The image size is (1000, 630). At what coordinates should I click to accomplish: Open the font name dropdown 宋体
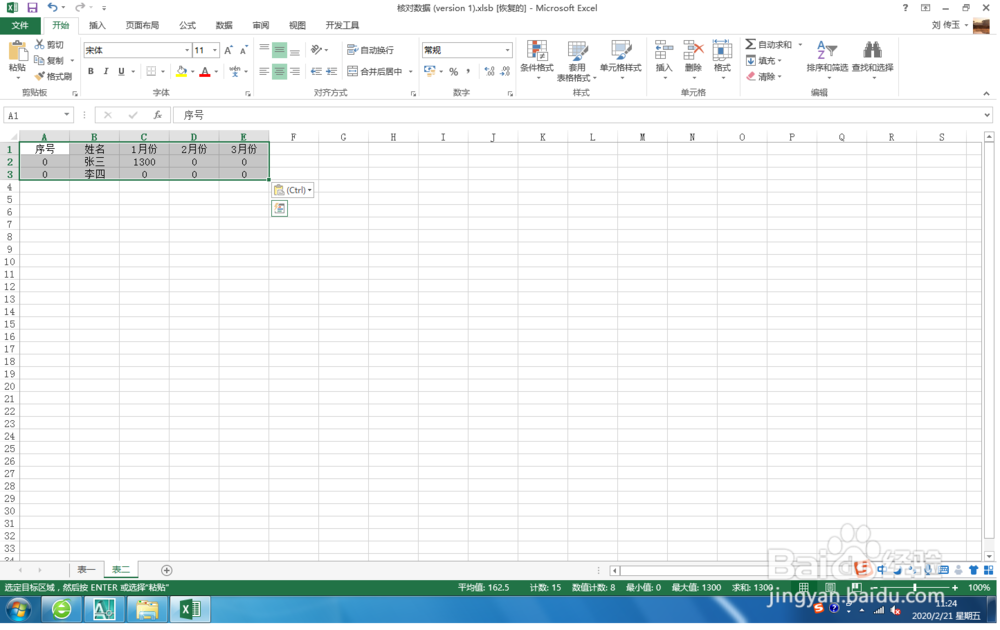(x=187, y=50)
